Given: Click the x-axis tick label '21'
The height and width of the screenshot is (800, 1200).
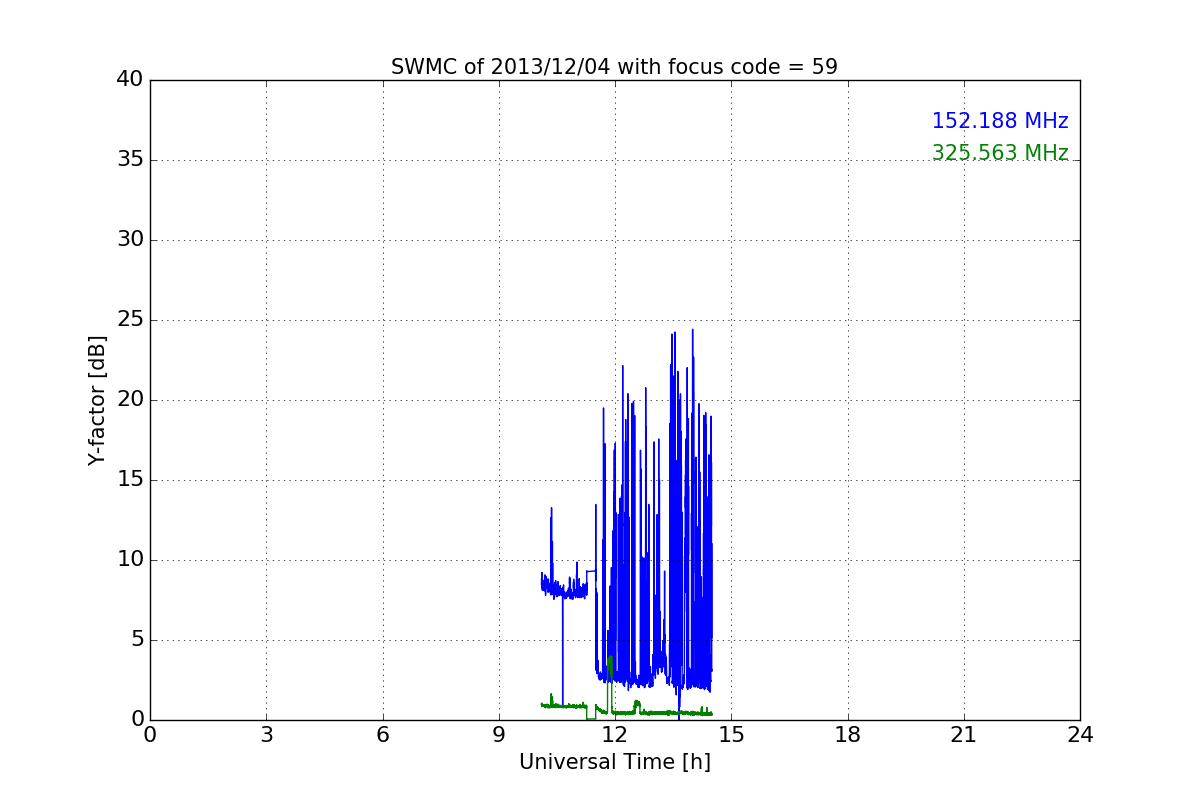Looking at the screenshot, I should 964,735.
